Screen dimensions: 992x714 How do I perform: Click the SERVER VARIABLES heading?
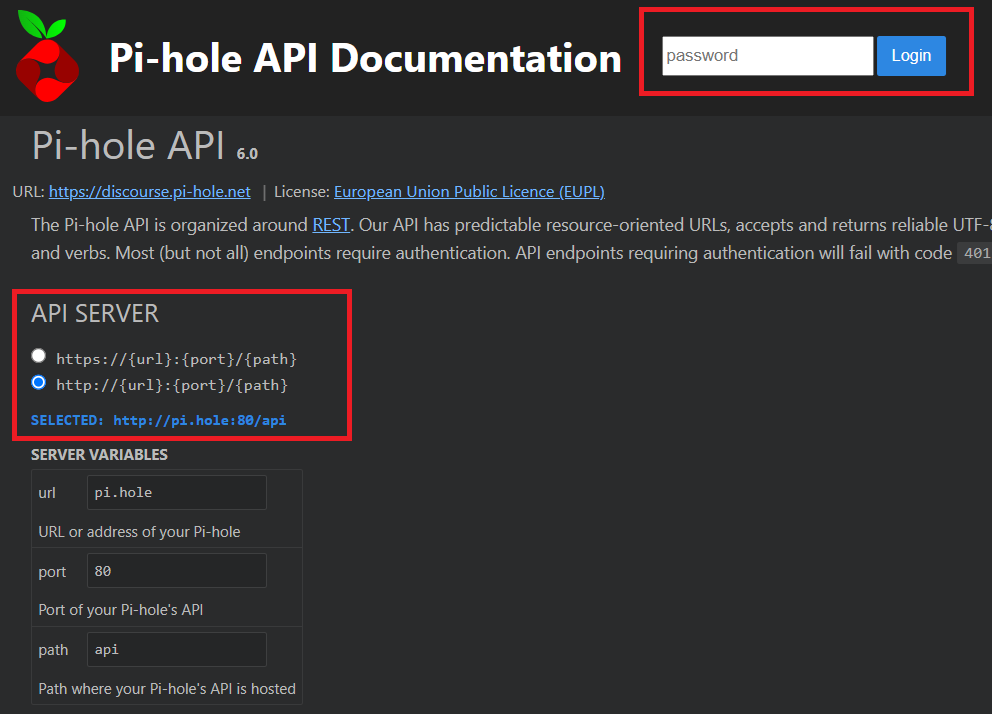click(x=99, y=455)
